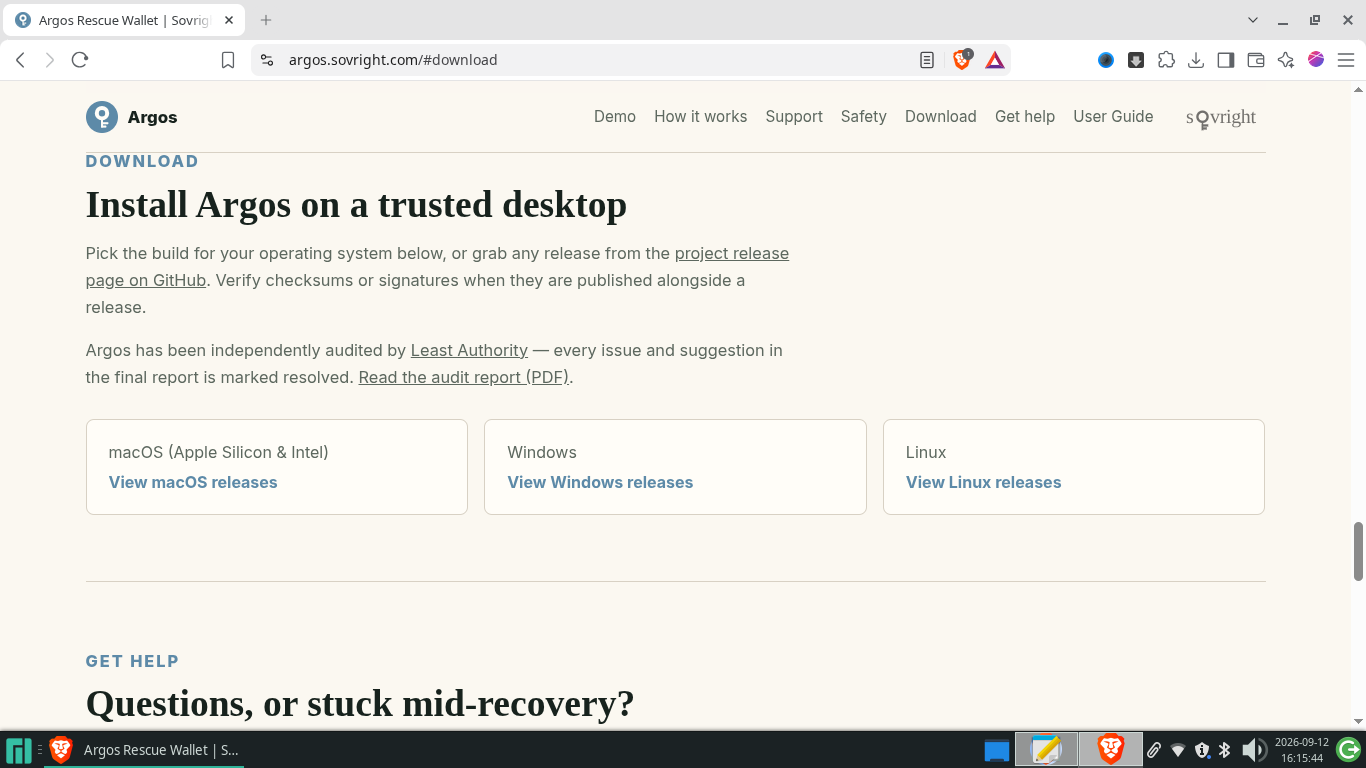Open Bluetooth tray icon
This screenshot has width=1366, height=768.
(x=1225, y=750)
